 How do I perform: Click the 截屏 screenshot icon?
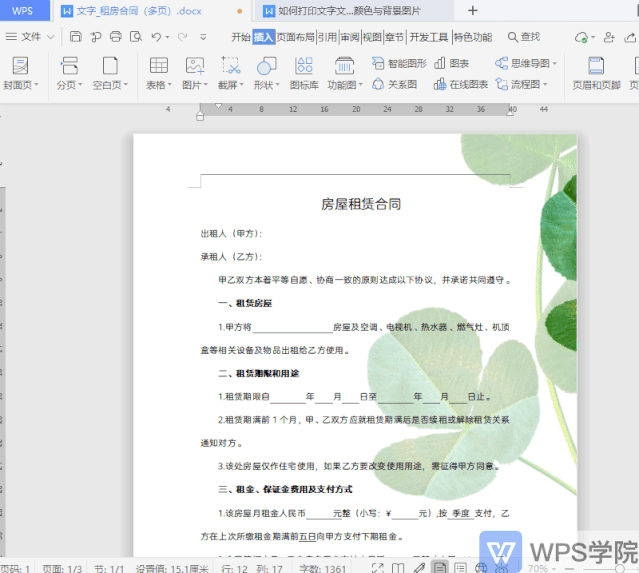point(230,66)
